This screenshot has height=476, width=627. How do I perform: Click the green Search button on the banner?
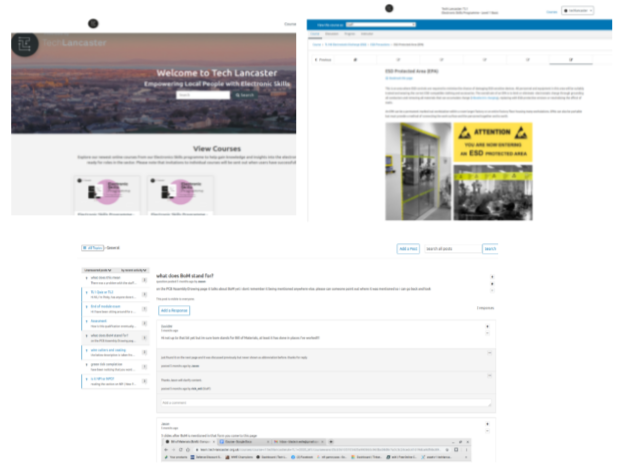[244, 95]
